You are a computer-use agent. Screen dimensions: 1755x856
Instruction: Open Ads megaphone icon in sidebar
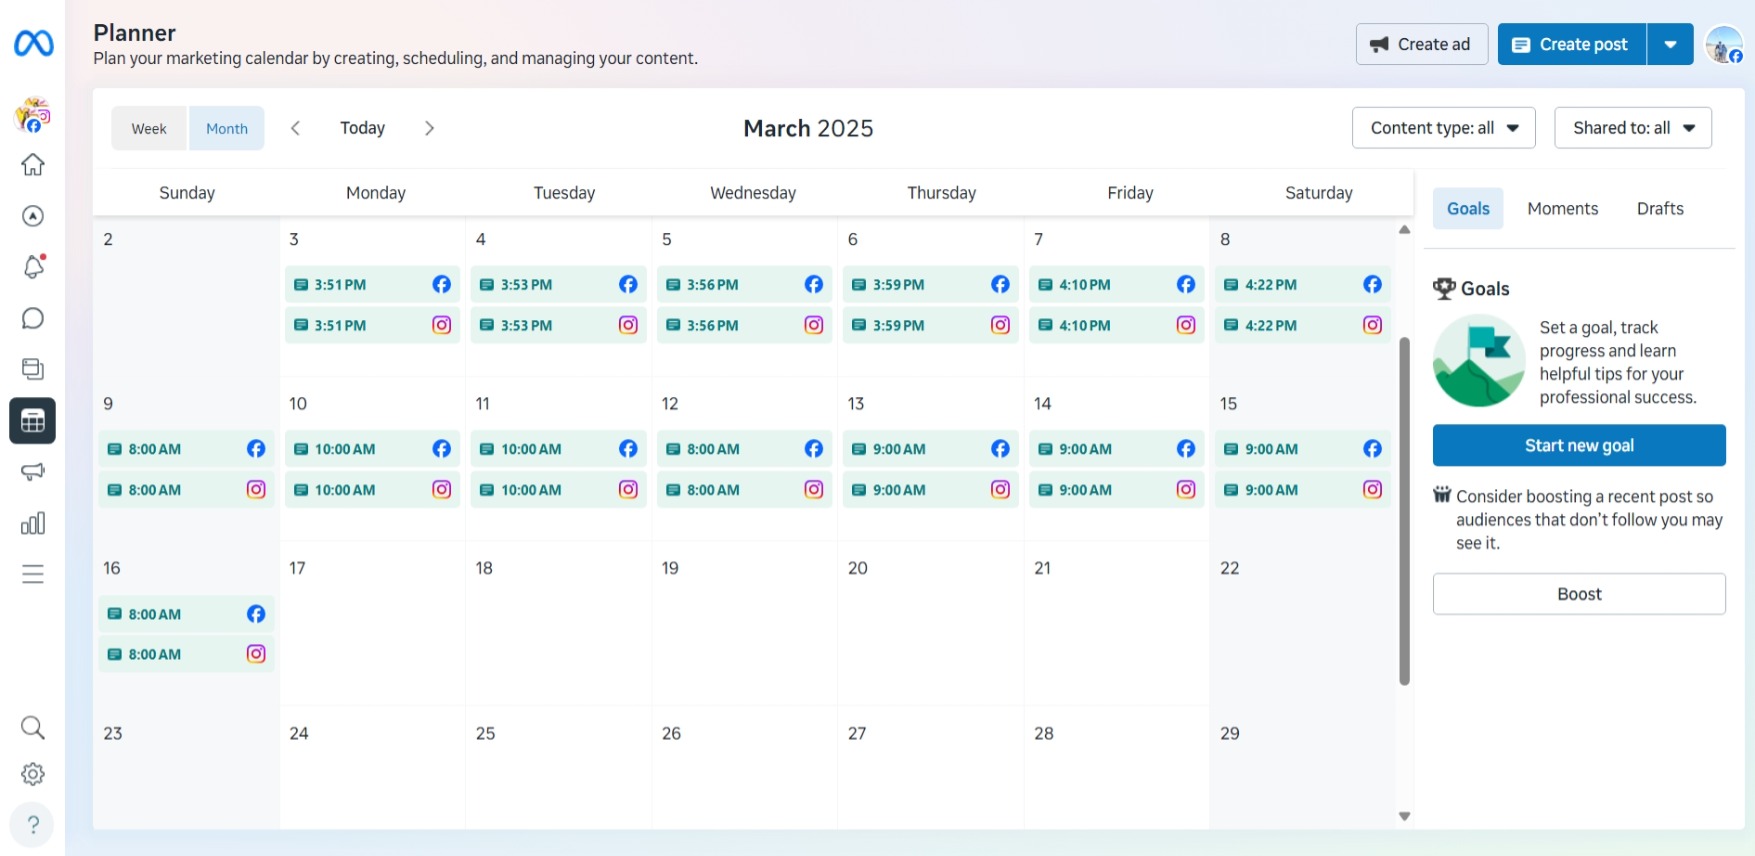[33, 471]
